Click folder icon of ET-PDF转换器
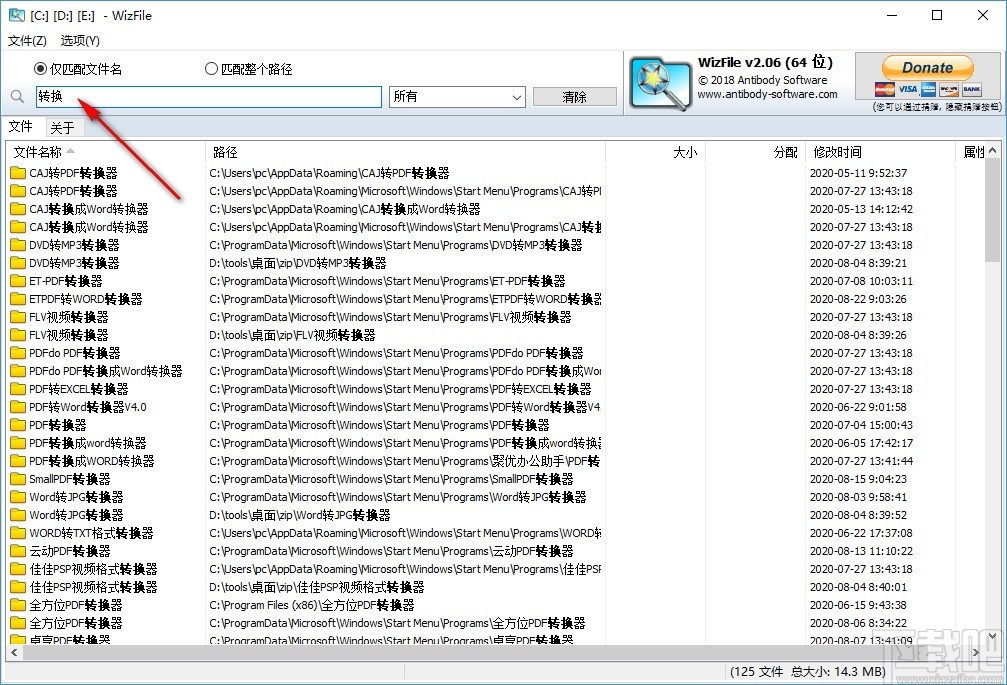Image resolution: width=1007 pixels, height=685 pixels. pos(18,281)
